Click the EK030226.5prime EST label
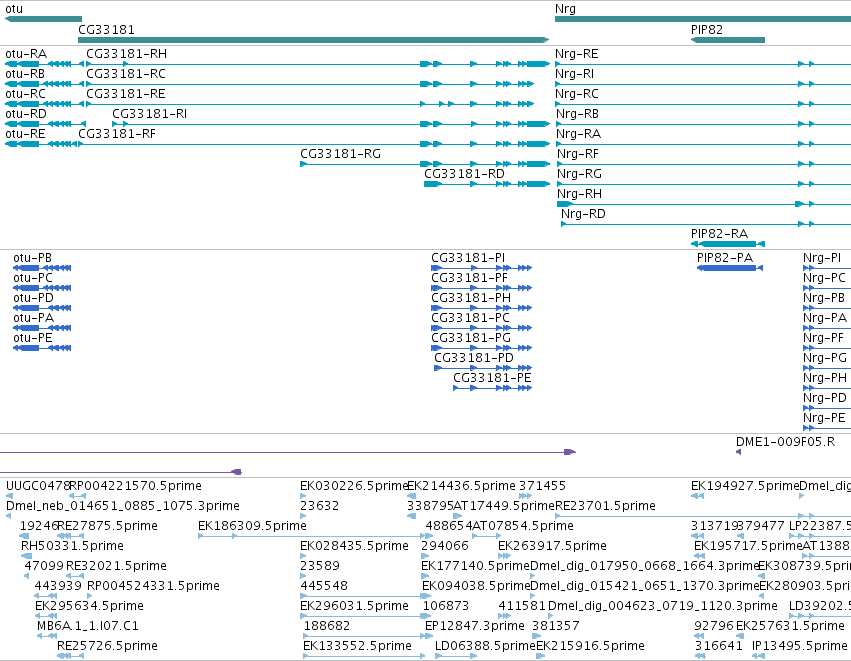This screenshot has height=661, width=851. pos(354,486)
